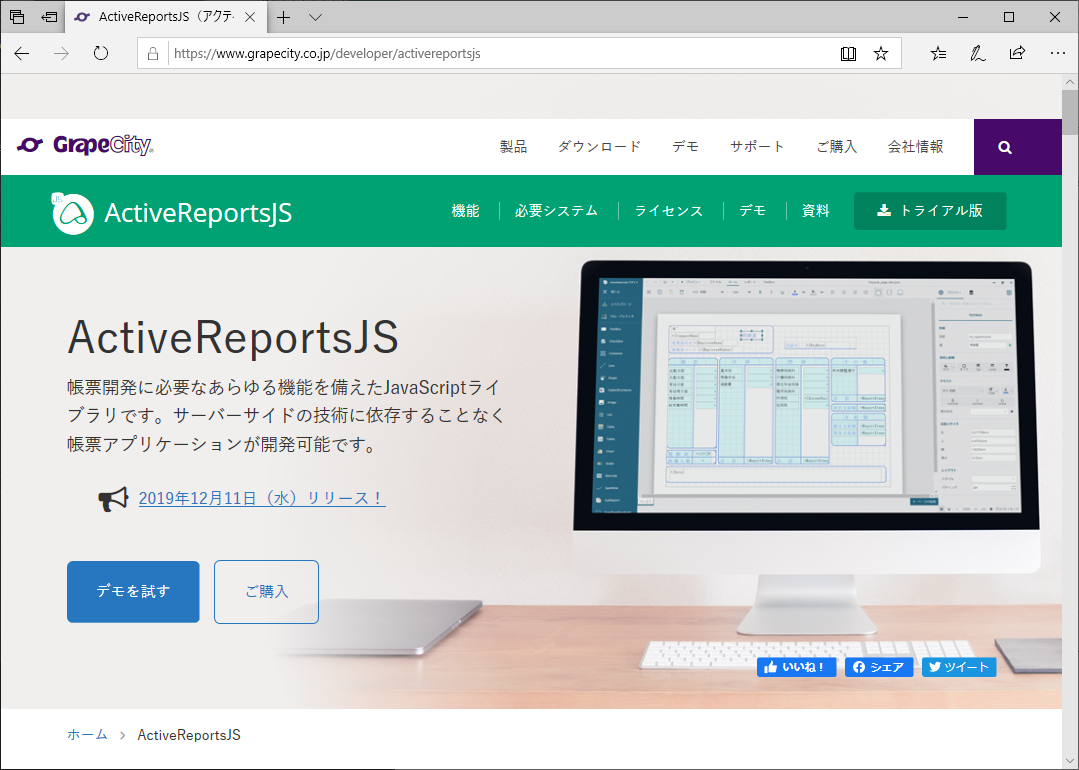The image size is (1079, 770).
Task: Click the outlined ご購入 button
Action: point(266,592)
